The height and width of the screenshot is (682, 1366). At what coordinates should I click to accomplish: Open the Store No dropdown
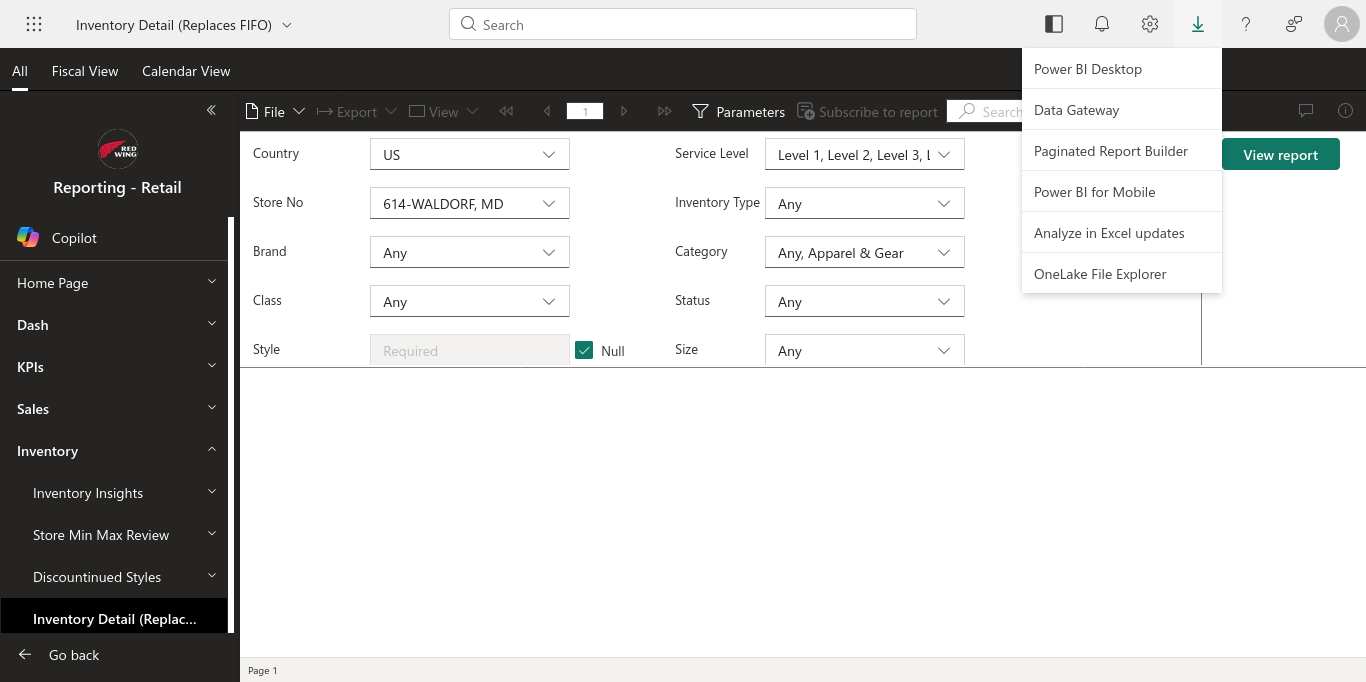pyautogui.click(x=469, y=203)
